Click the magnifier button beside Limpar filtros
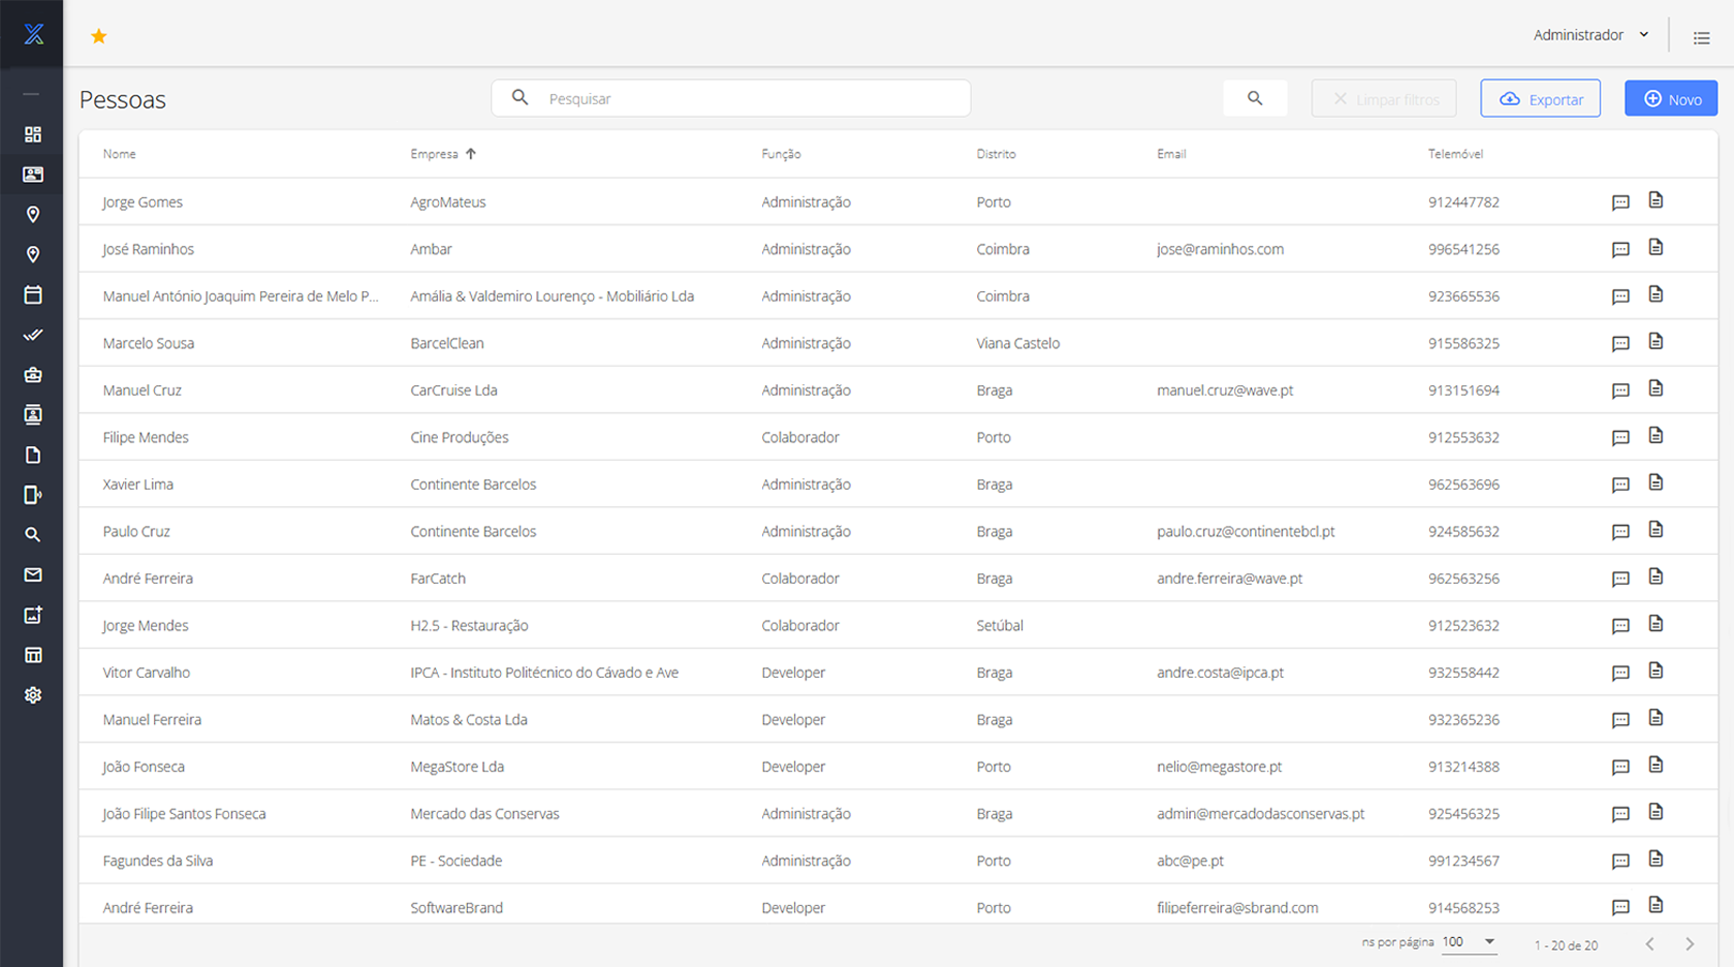 tap(1254, 98)
